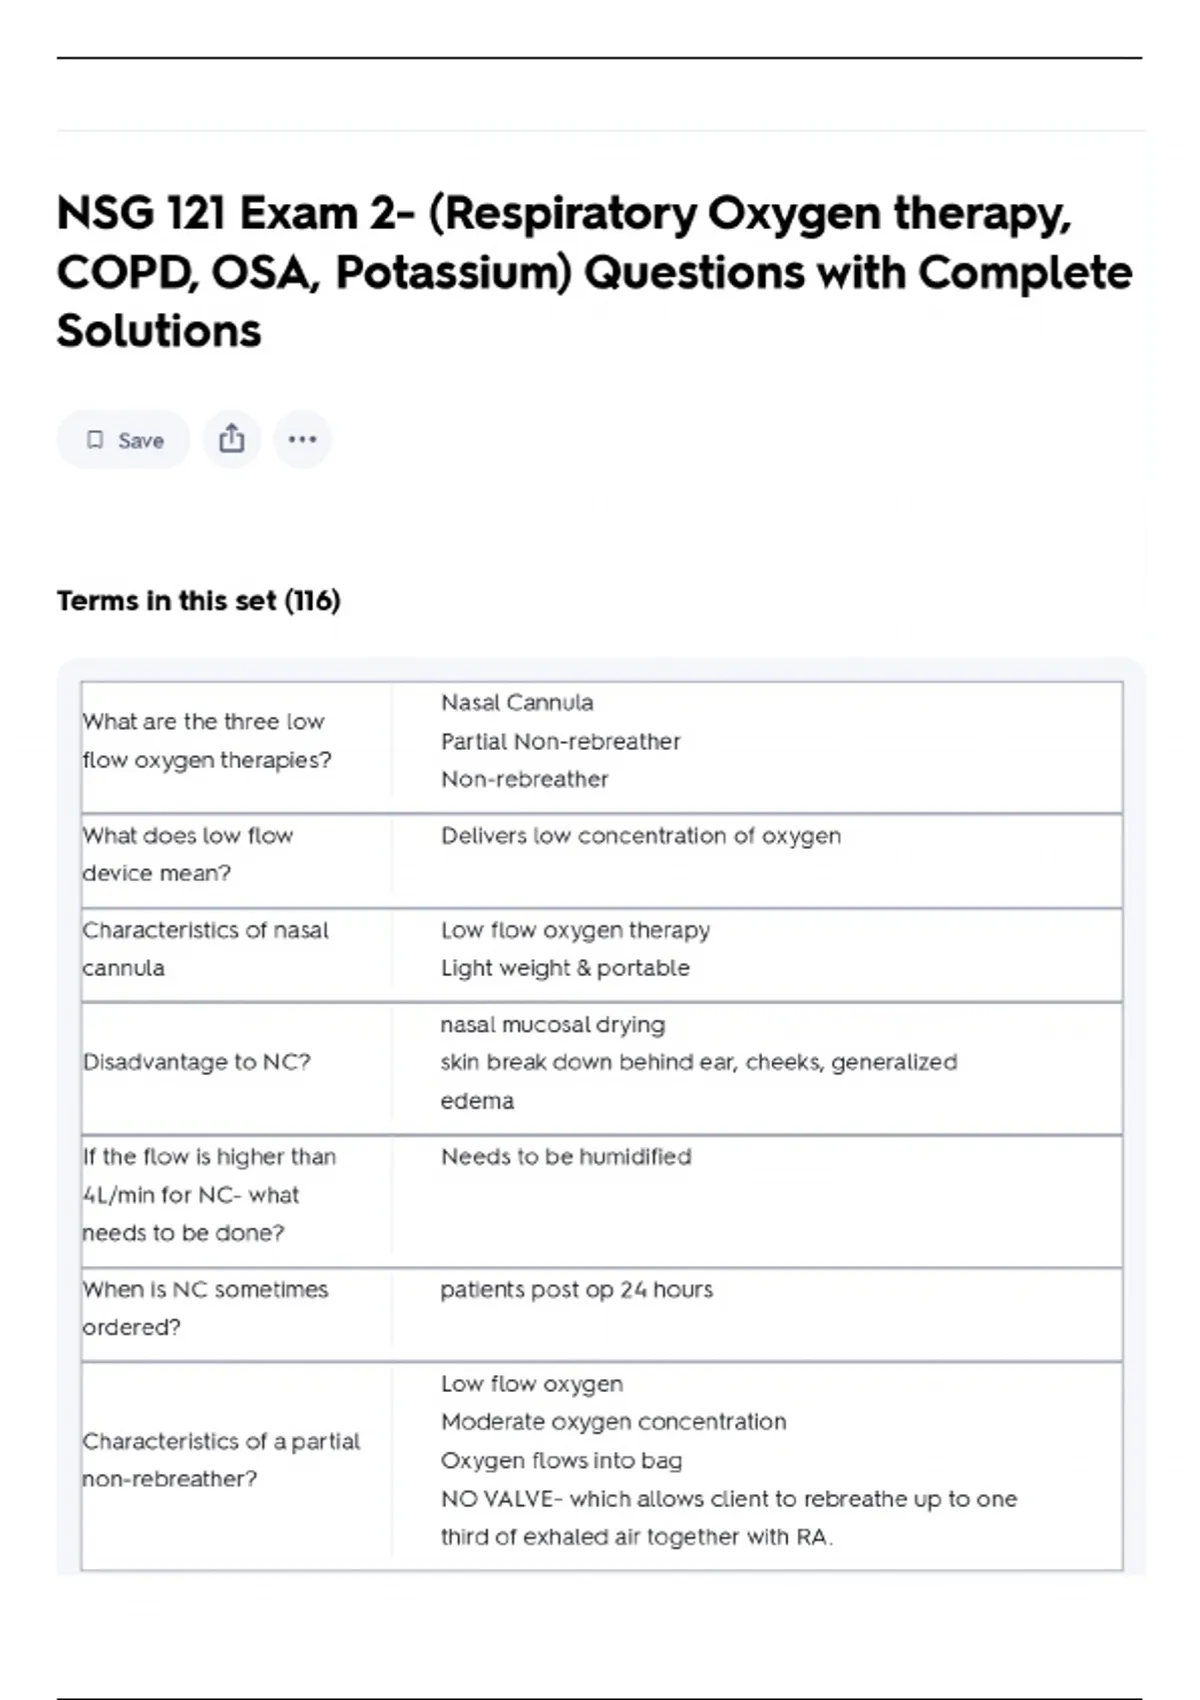Select the 'patients post op 24 hours' definition

click(577, 1290)
